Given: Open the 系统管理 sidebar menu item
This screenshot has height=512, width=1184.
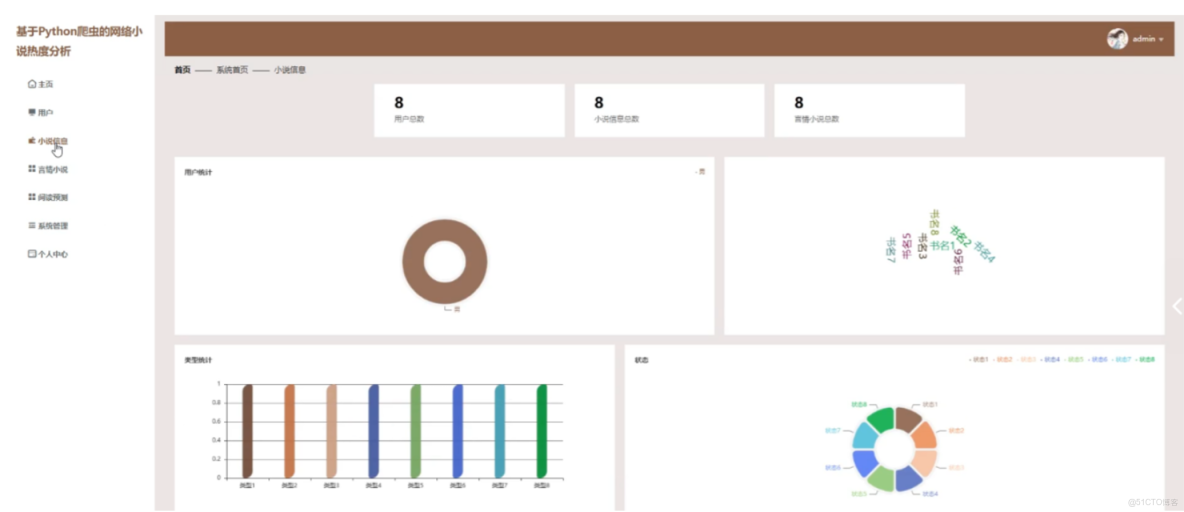Looking at the screenshot, I should pos(48,226).
